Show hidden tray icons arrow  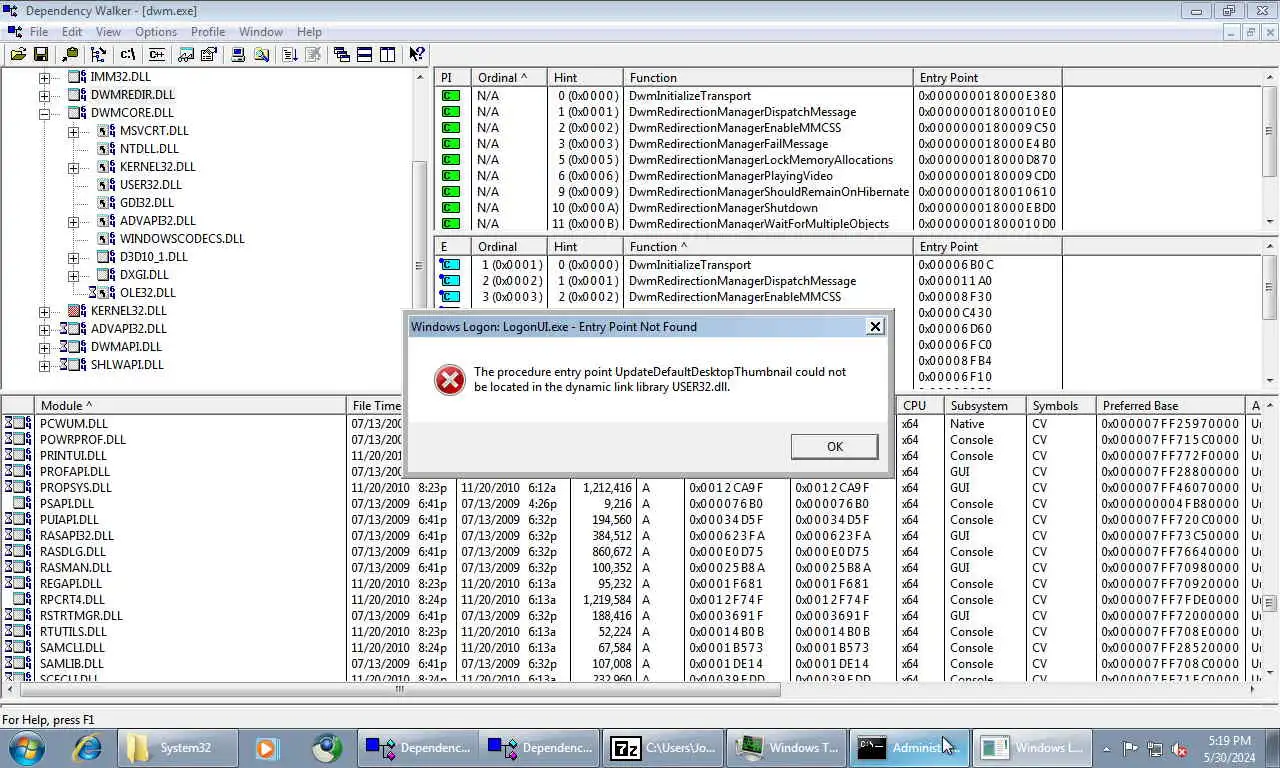(1106, 748)
